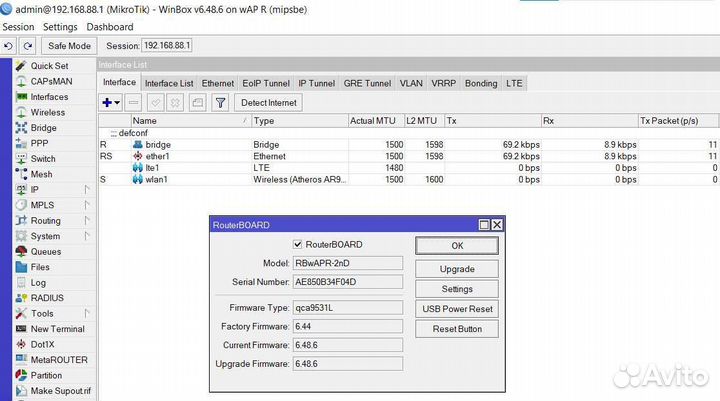Open the add interface plus dropdown
This screenshot has height=401, width=720.
(x=111, y=102)
